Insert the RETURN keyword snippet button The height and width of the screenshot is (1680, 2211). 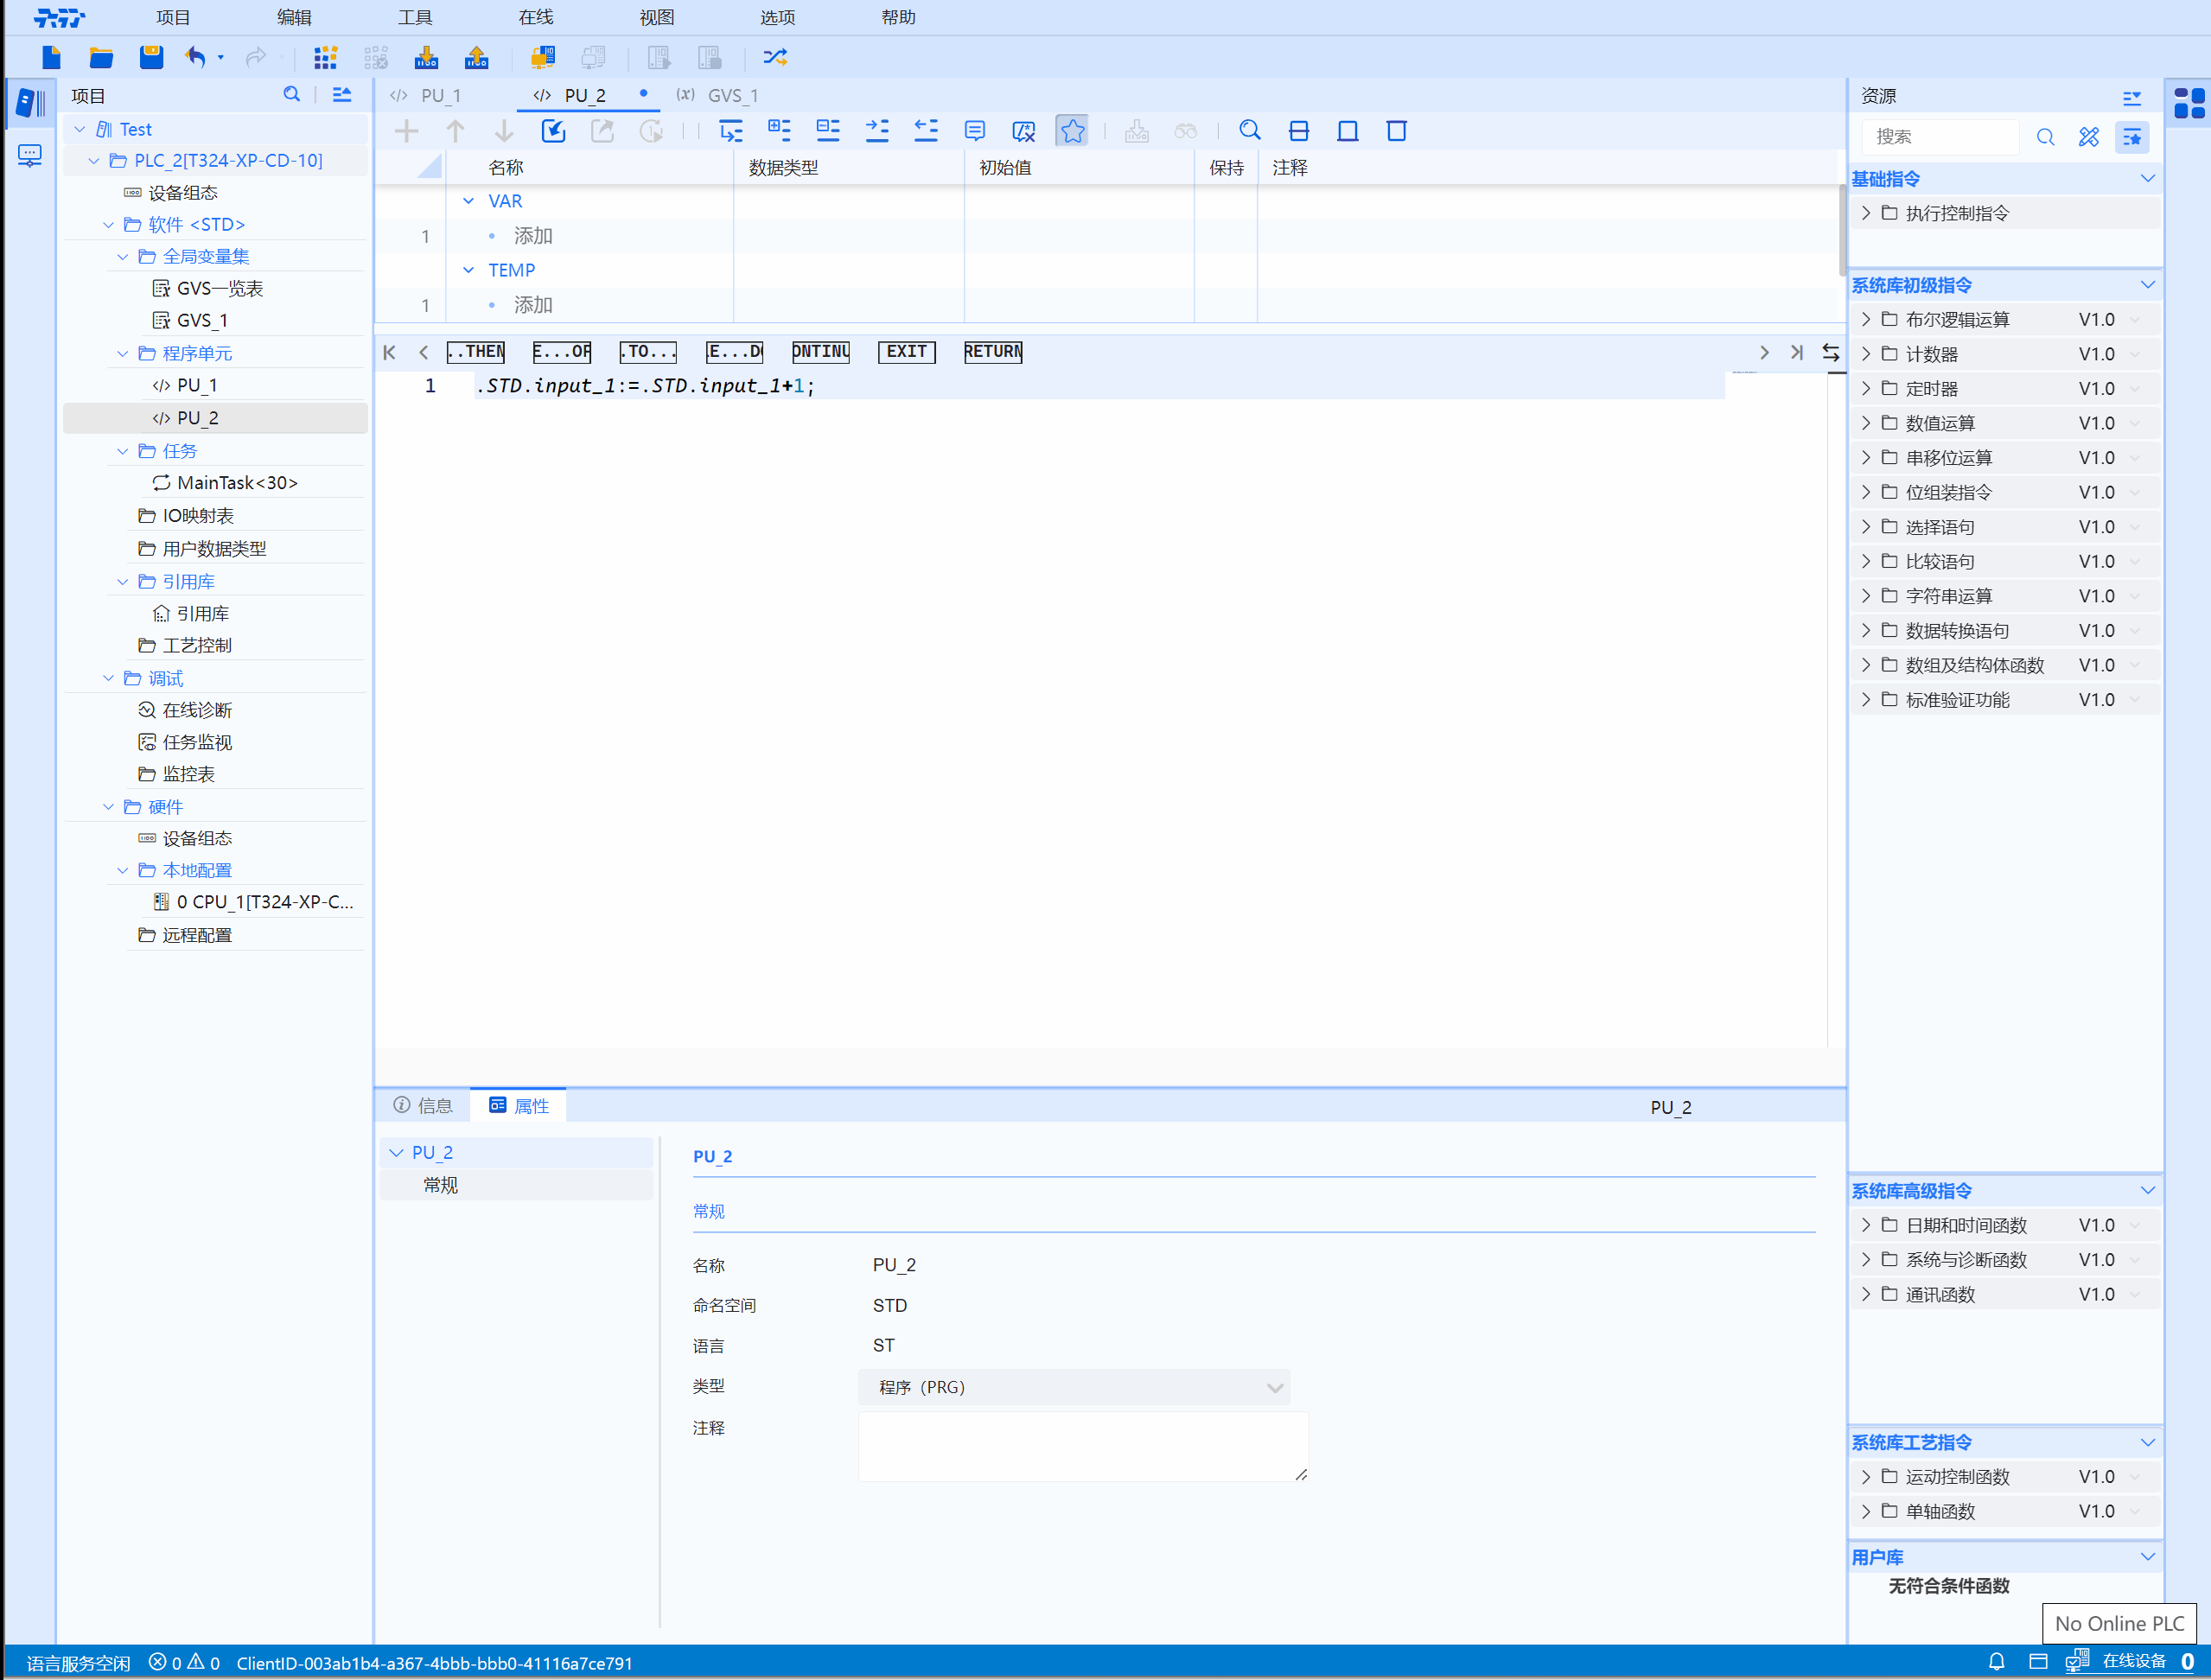pyautogui.click(x=992, y=352)
